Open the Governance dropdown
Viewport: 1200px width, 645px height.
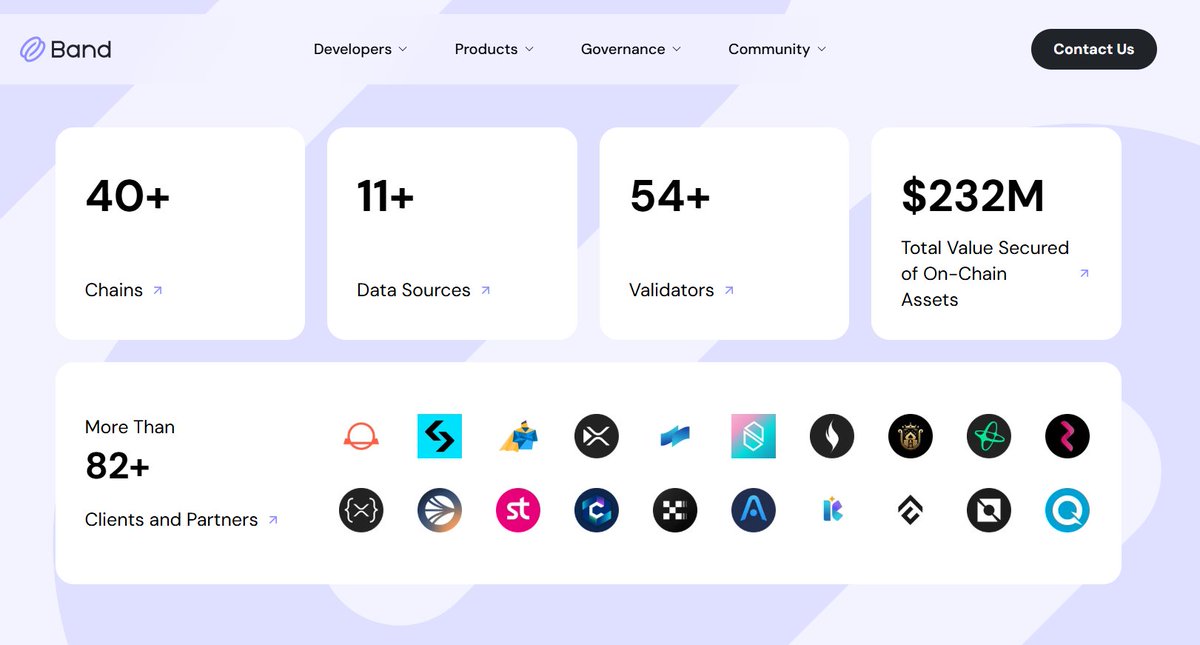coord(631,49)
